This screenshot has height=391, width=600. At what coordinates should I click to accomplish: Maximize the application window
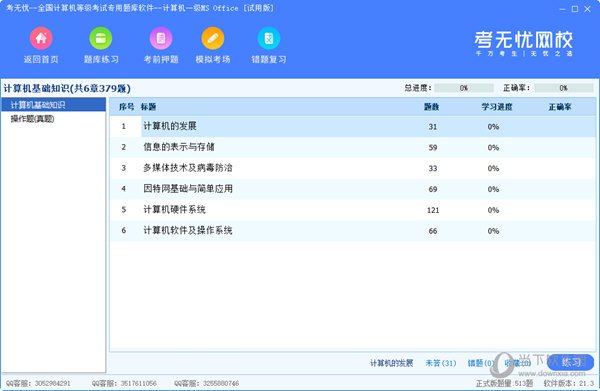click(575, 9)
